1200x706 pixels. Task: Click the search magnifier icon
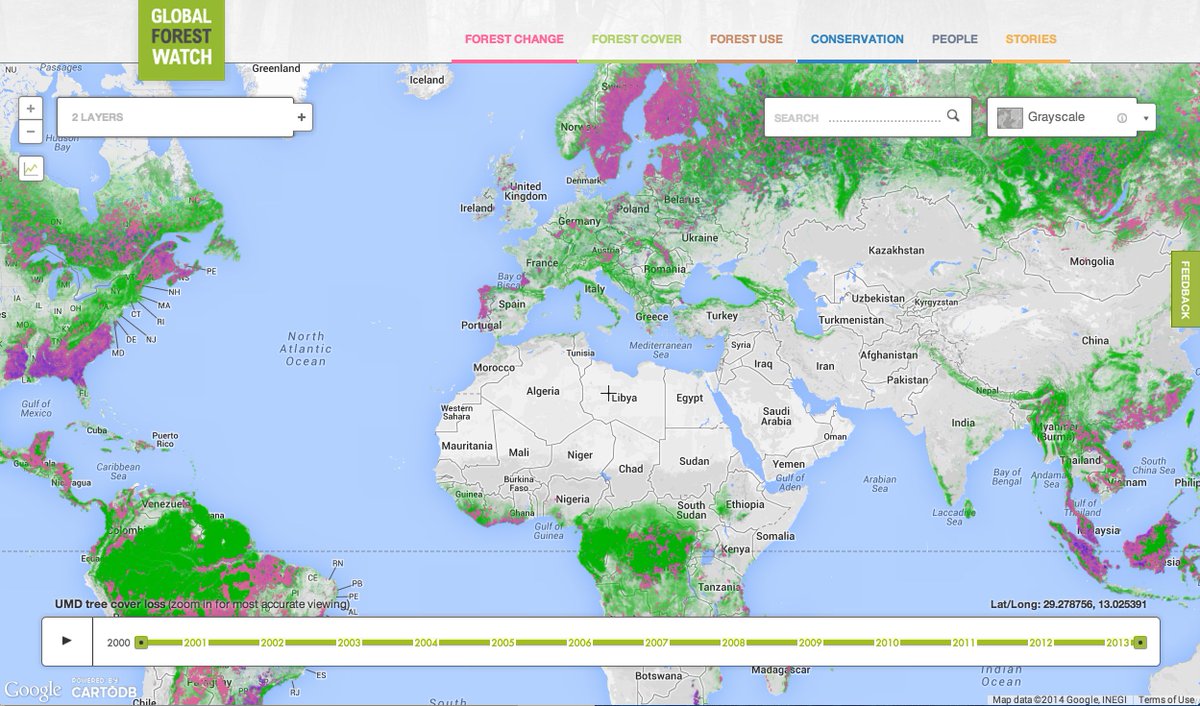[x=953, y=116]
